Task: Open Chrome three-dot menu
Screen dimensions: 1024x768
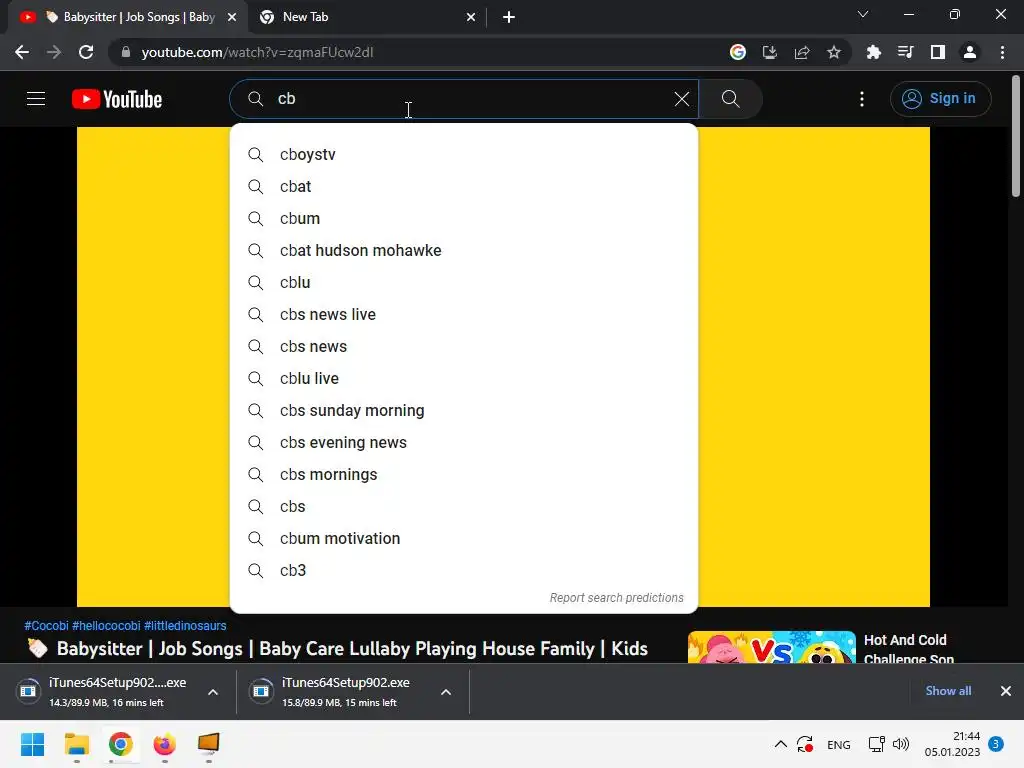Action: coord(1002,52)
